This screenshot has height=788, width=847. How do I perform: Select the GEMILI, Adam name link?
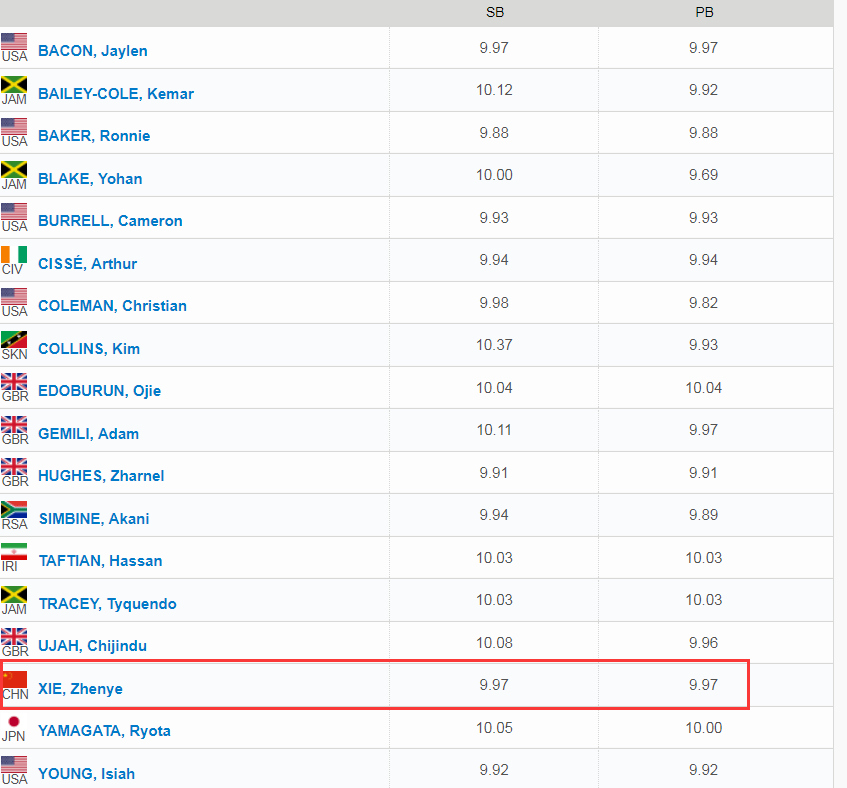coord(88,434)
